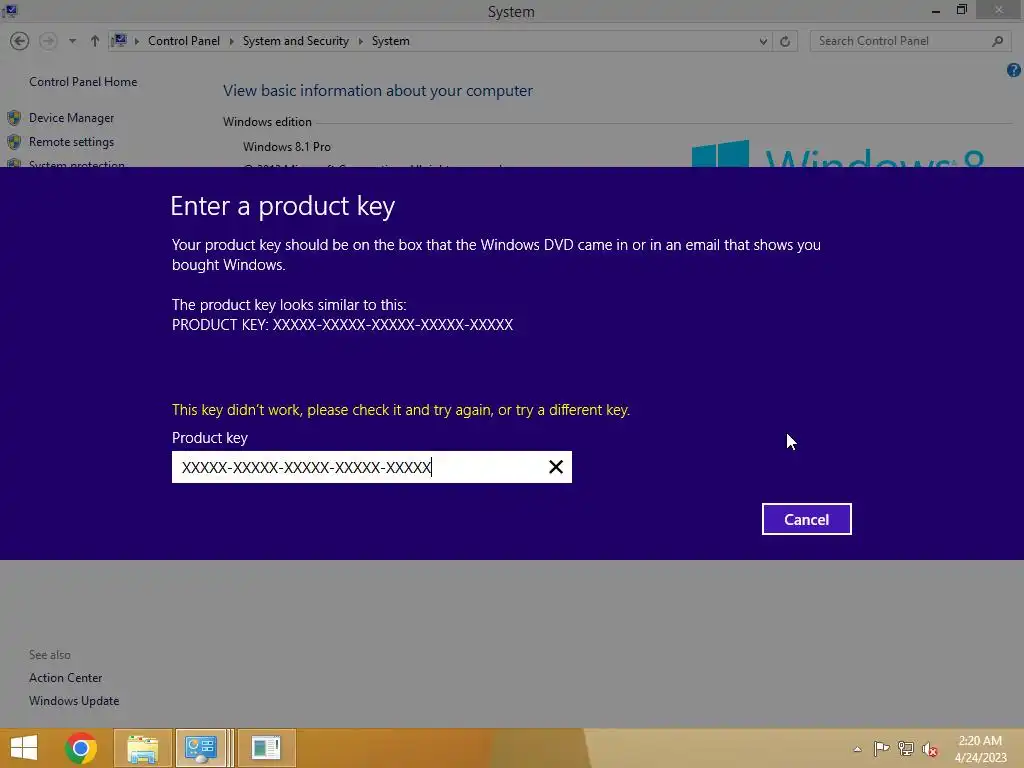This screenshot has height=768, width=1024.
Task: Clear the product key field with X
Action: 556,467
